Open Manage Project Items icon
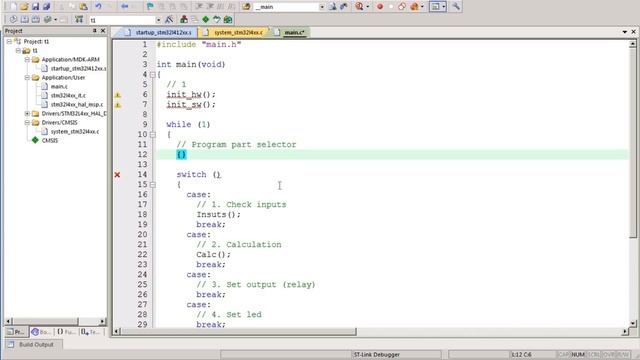 184,20
